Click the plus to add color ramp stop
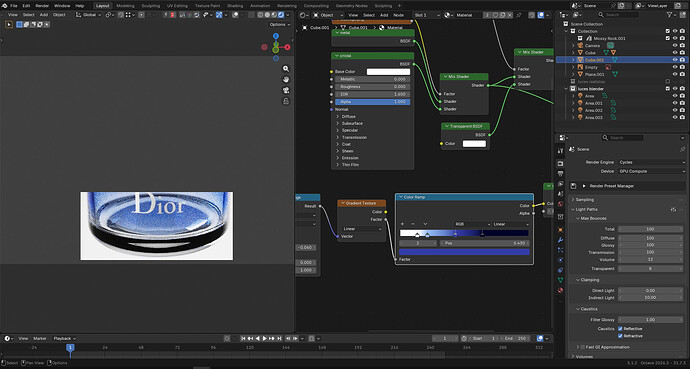690x369 pixels. 402,224
